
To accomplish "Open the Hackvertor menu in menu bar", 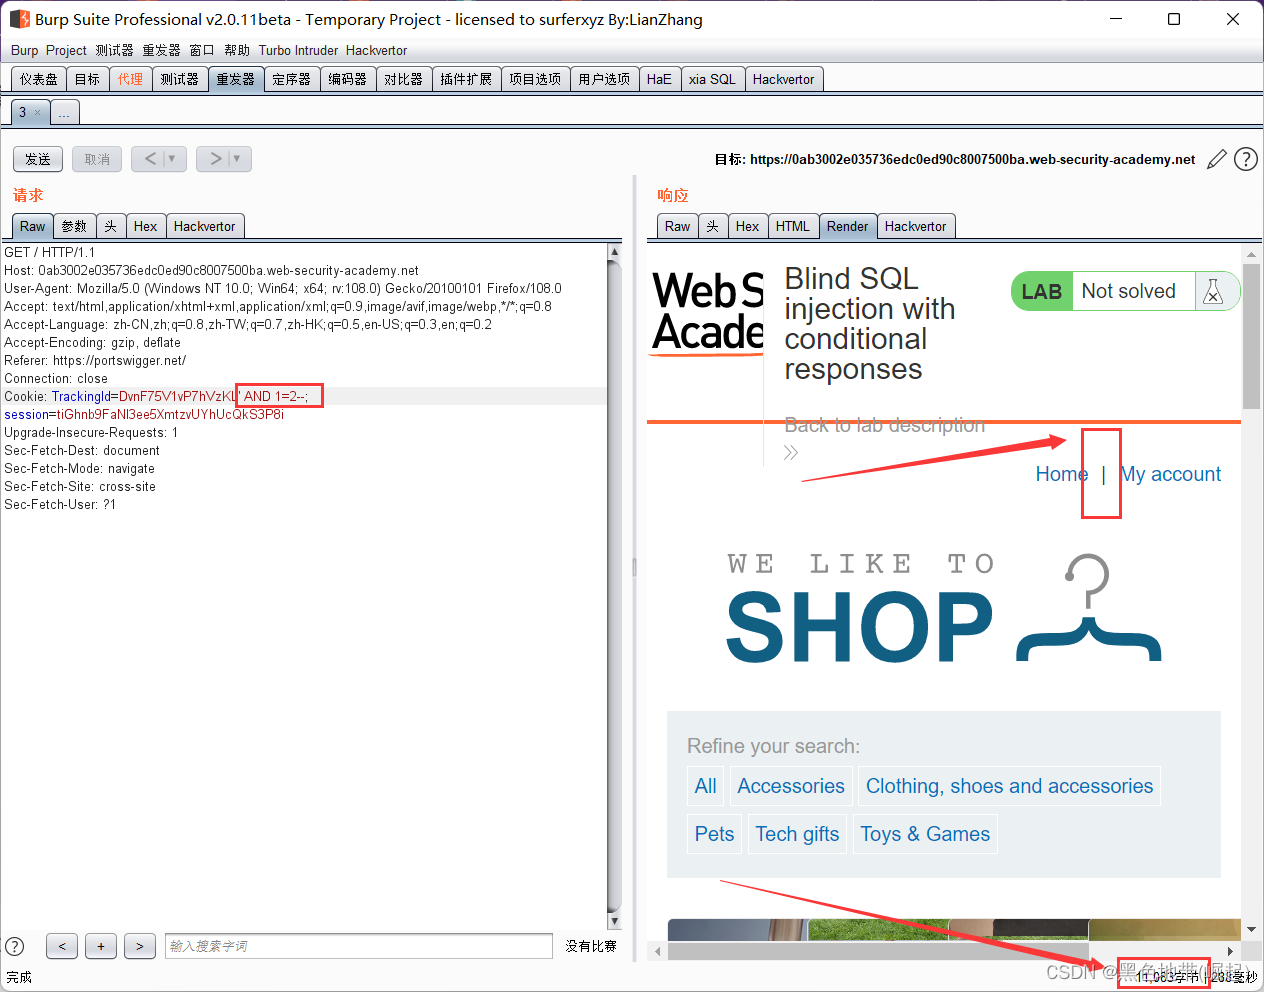I will pyautogui.click(x=376, y=50).
